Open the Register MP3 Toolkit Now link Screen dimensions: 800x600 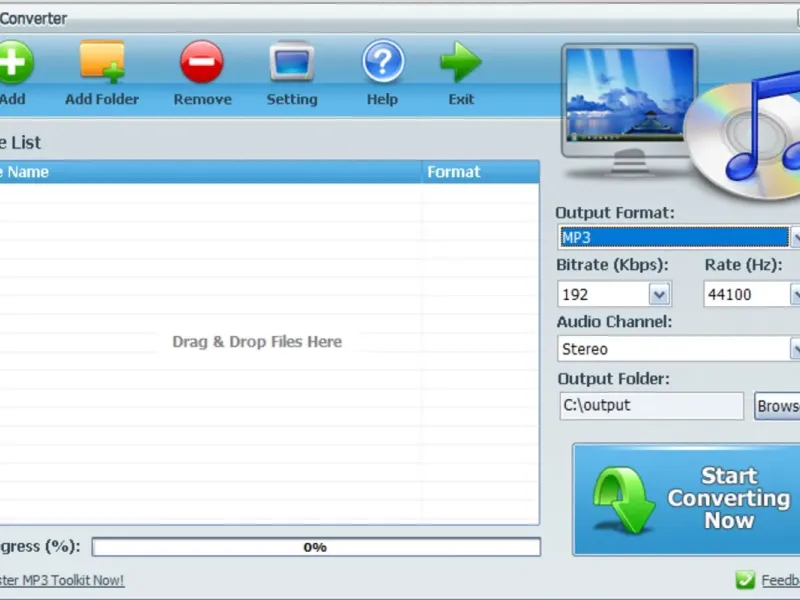(62, 581)
